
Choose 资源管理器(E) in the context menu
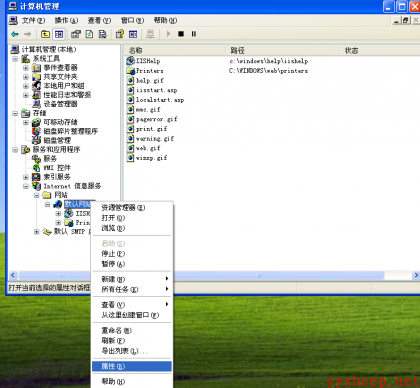coord(132,207)
